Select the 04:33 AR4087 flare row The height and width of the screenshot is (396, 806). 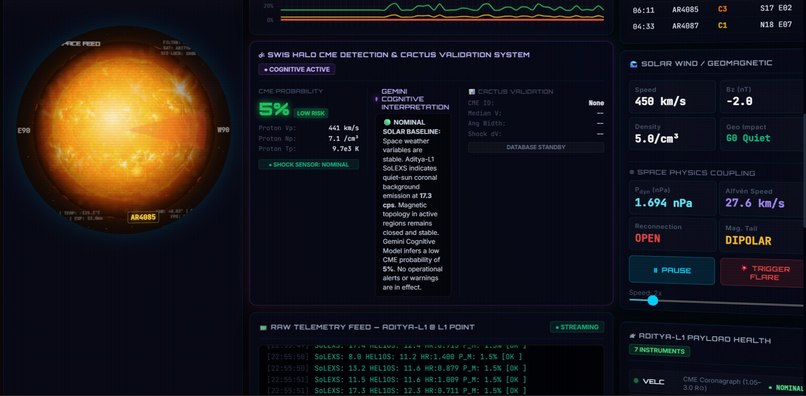(712, 25)
